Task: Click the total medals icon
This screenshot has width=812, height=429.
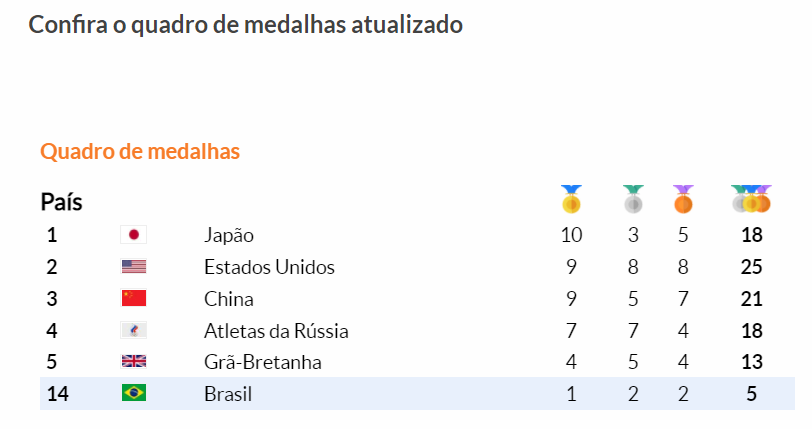Action: 751,200
